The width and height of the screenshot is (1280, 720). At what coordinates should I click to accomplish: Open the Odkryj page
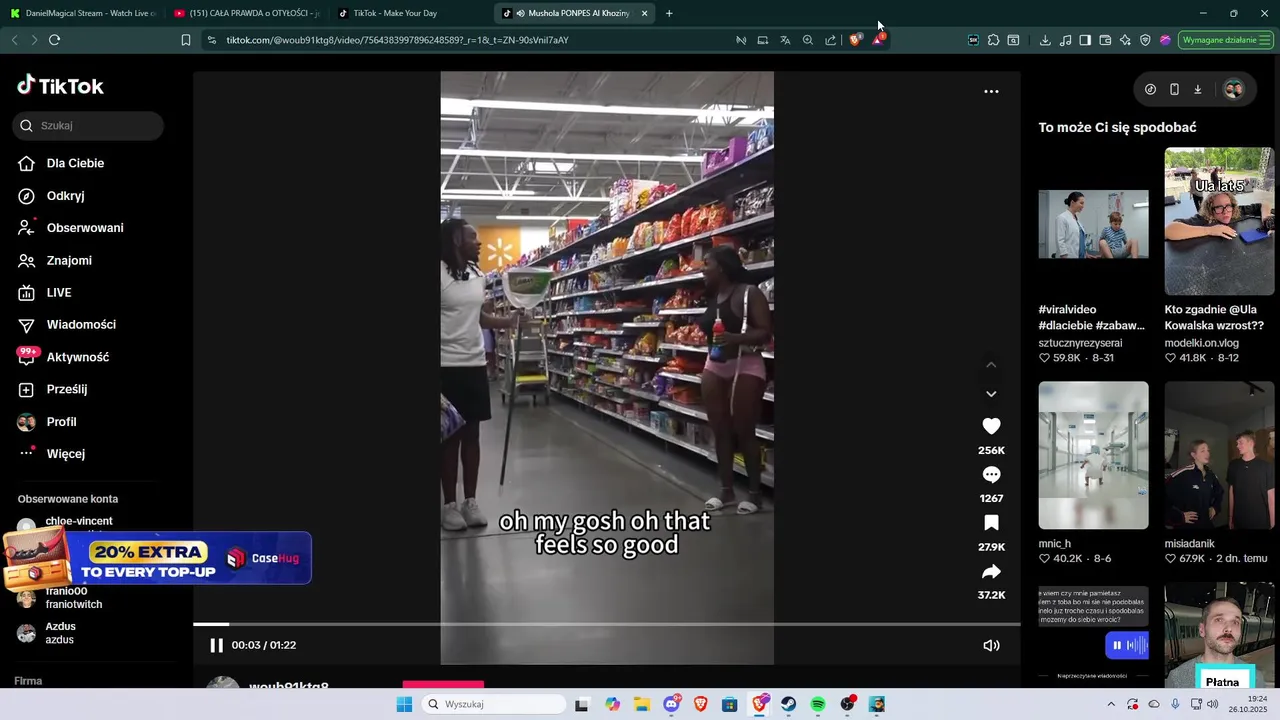(51, 196)
